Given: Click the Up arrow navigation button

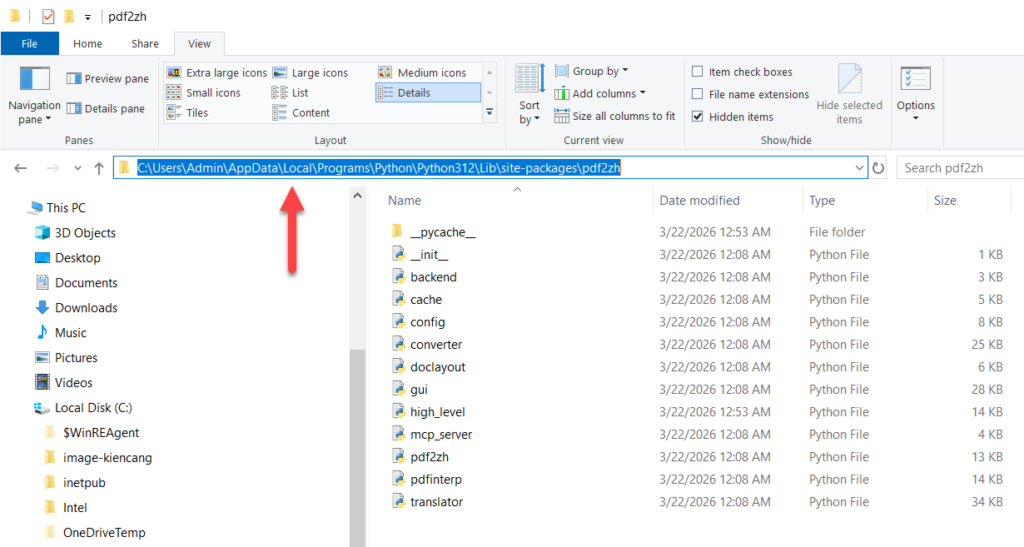Looking at the screenshot, I should (98, 168).
